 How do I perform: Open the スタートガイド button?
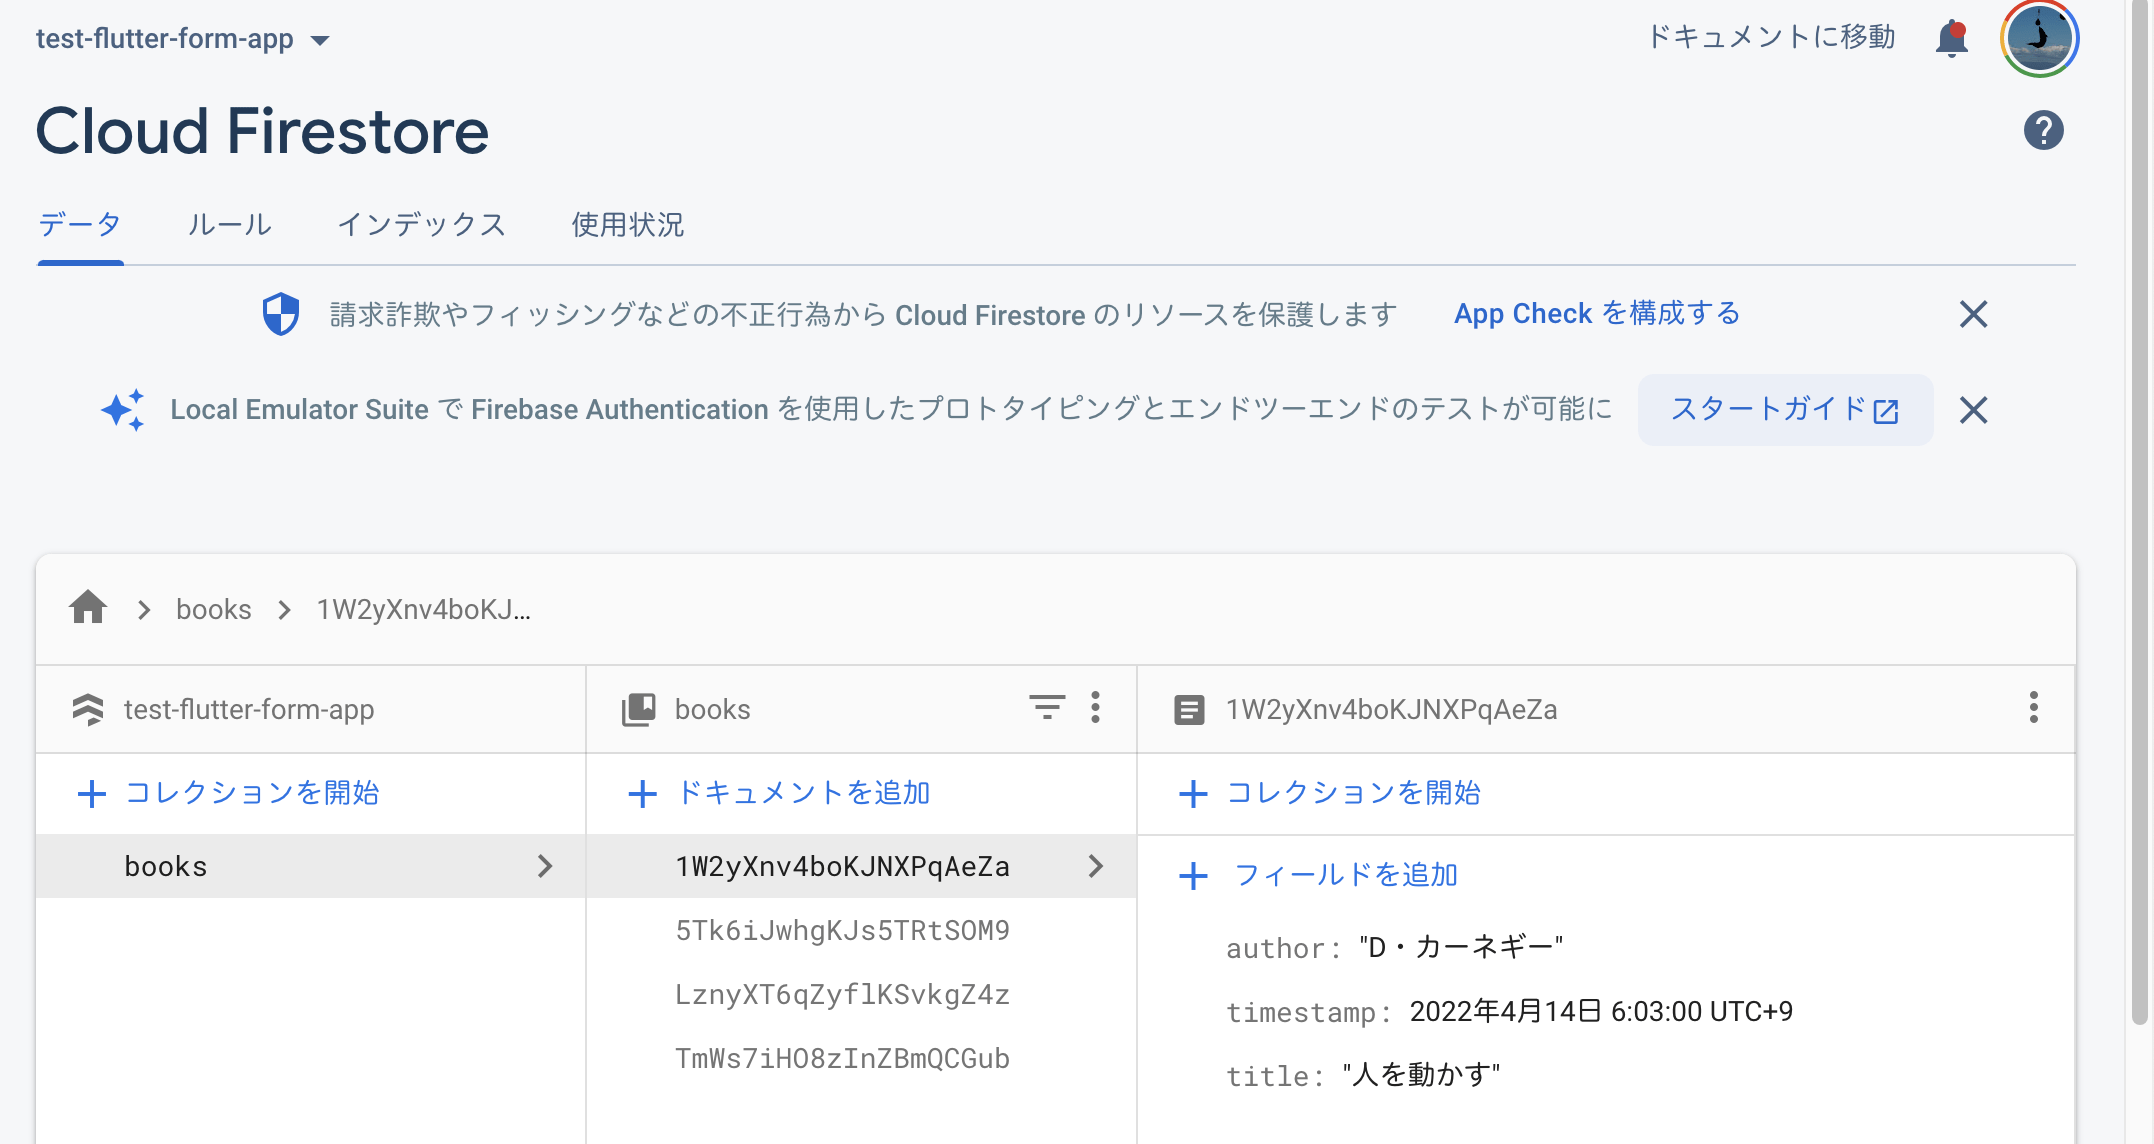(1785, 410)
